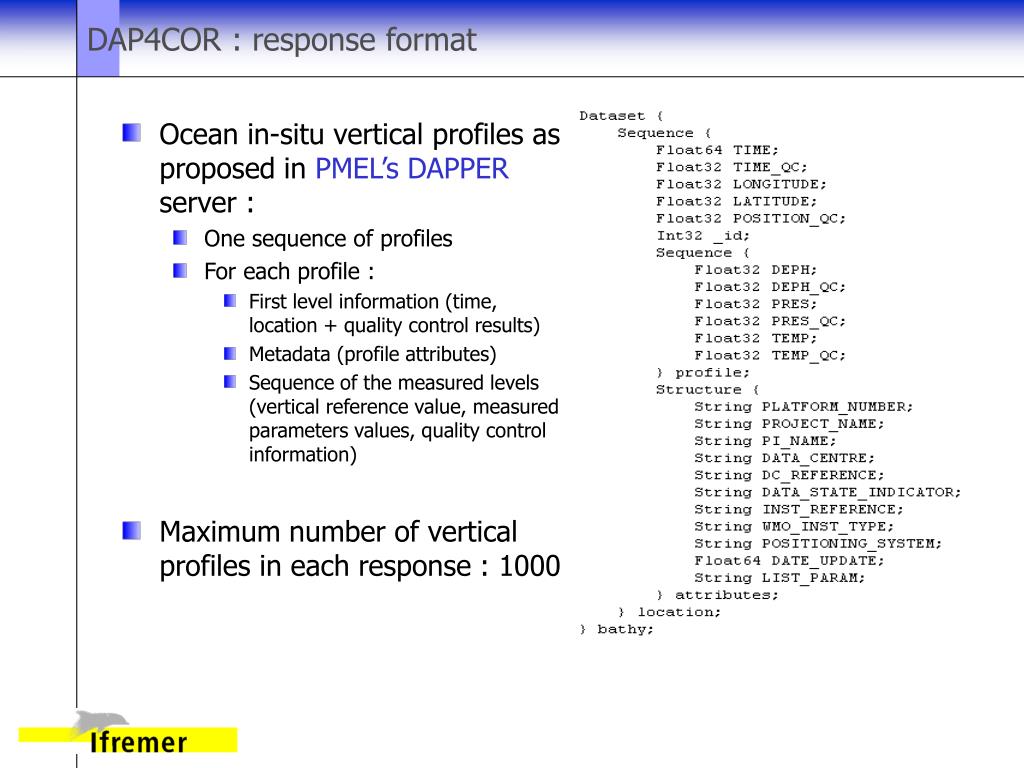Click the 'String INST_REFERENCE;' code line
This screenshot has width=1024, height=768.
pos(799,509)
